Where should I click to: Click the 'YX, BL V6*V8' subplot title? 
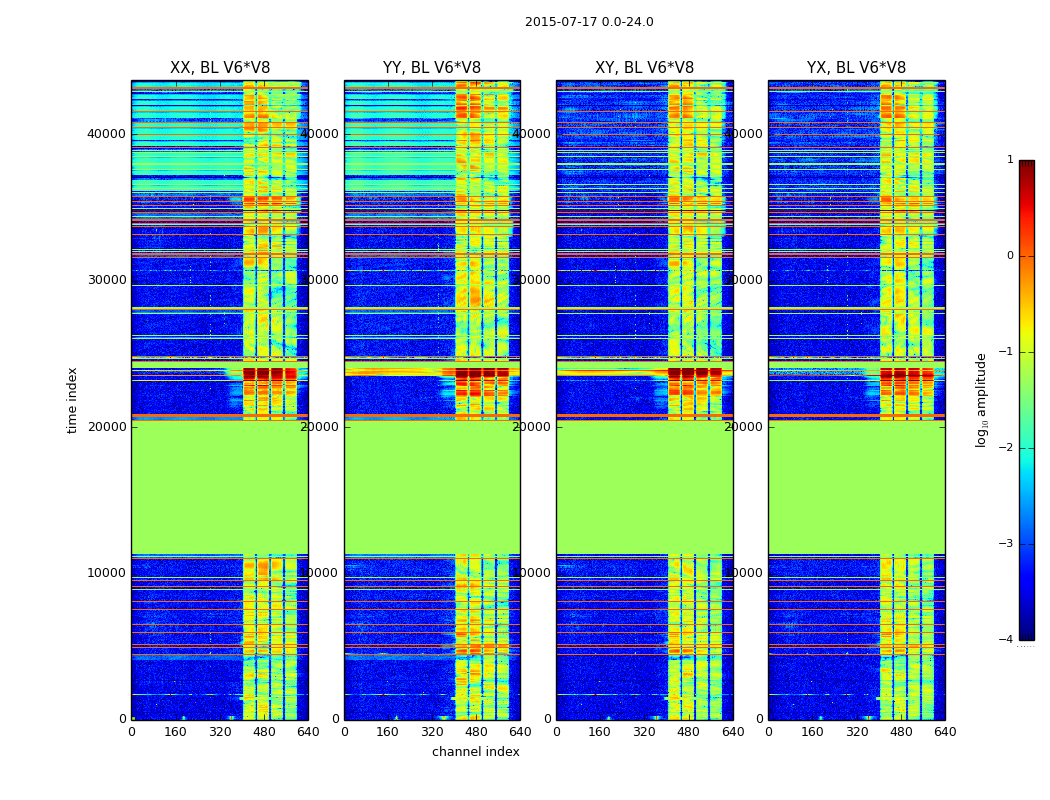tap(856, 68)
